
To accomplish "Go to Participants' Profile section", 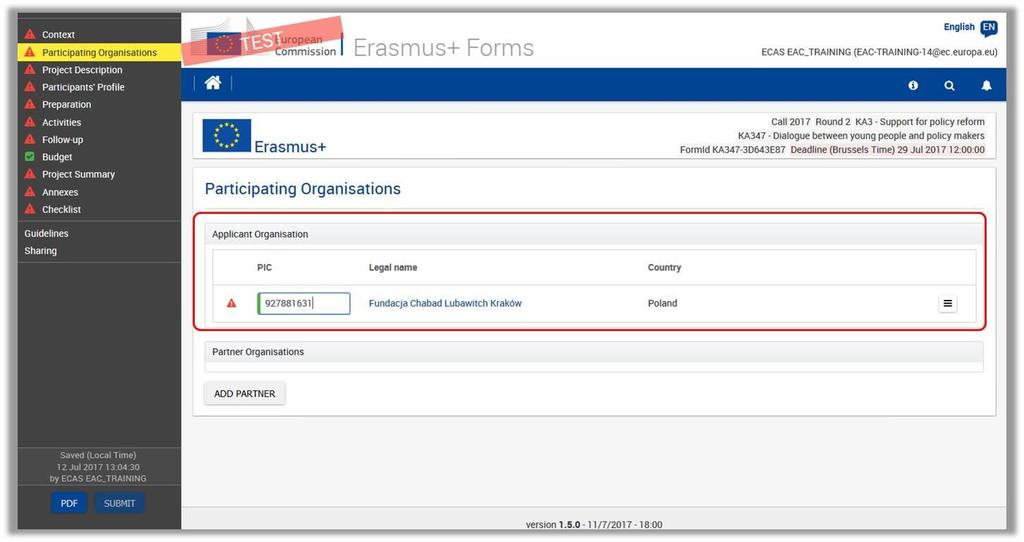I will [x=83, y=87].
